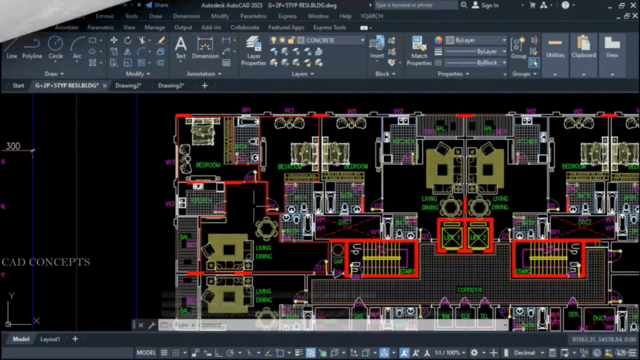This screenshot has width=640, height=360.
Task: Click the Group tool
Action: click(518, 48)
